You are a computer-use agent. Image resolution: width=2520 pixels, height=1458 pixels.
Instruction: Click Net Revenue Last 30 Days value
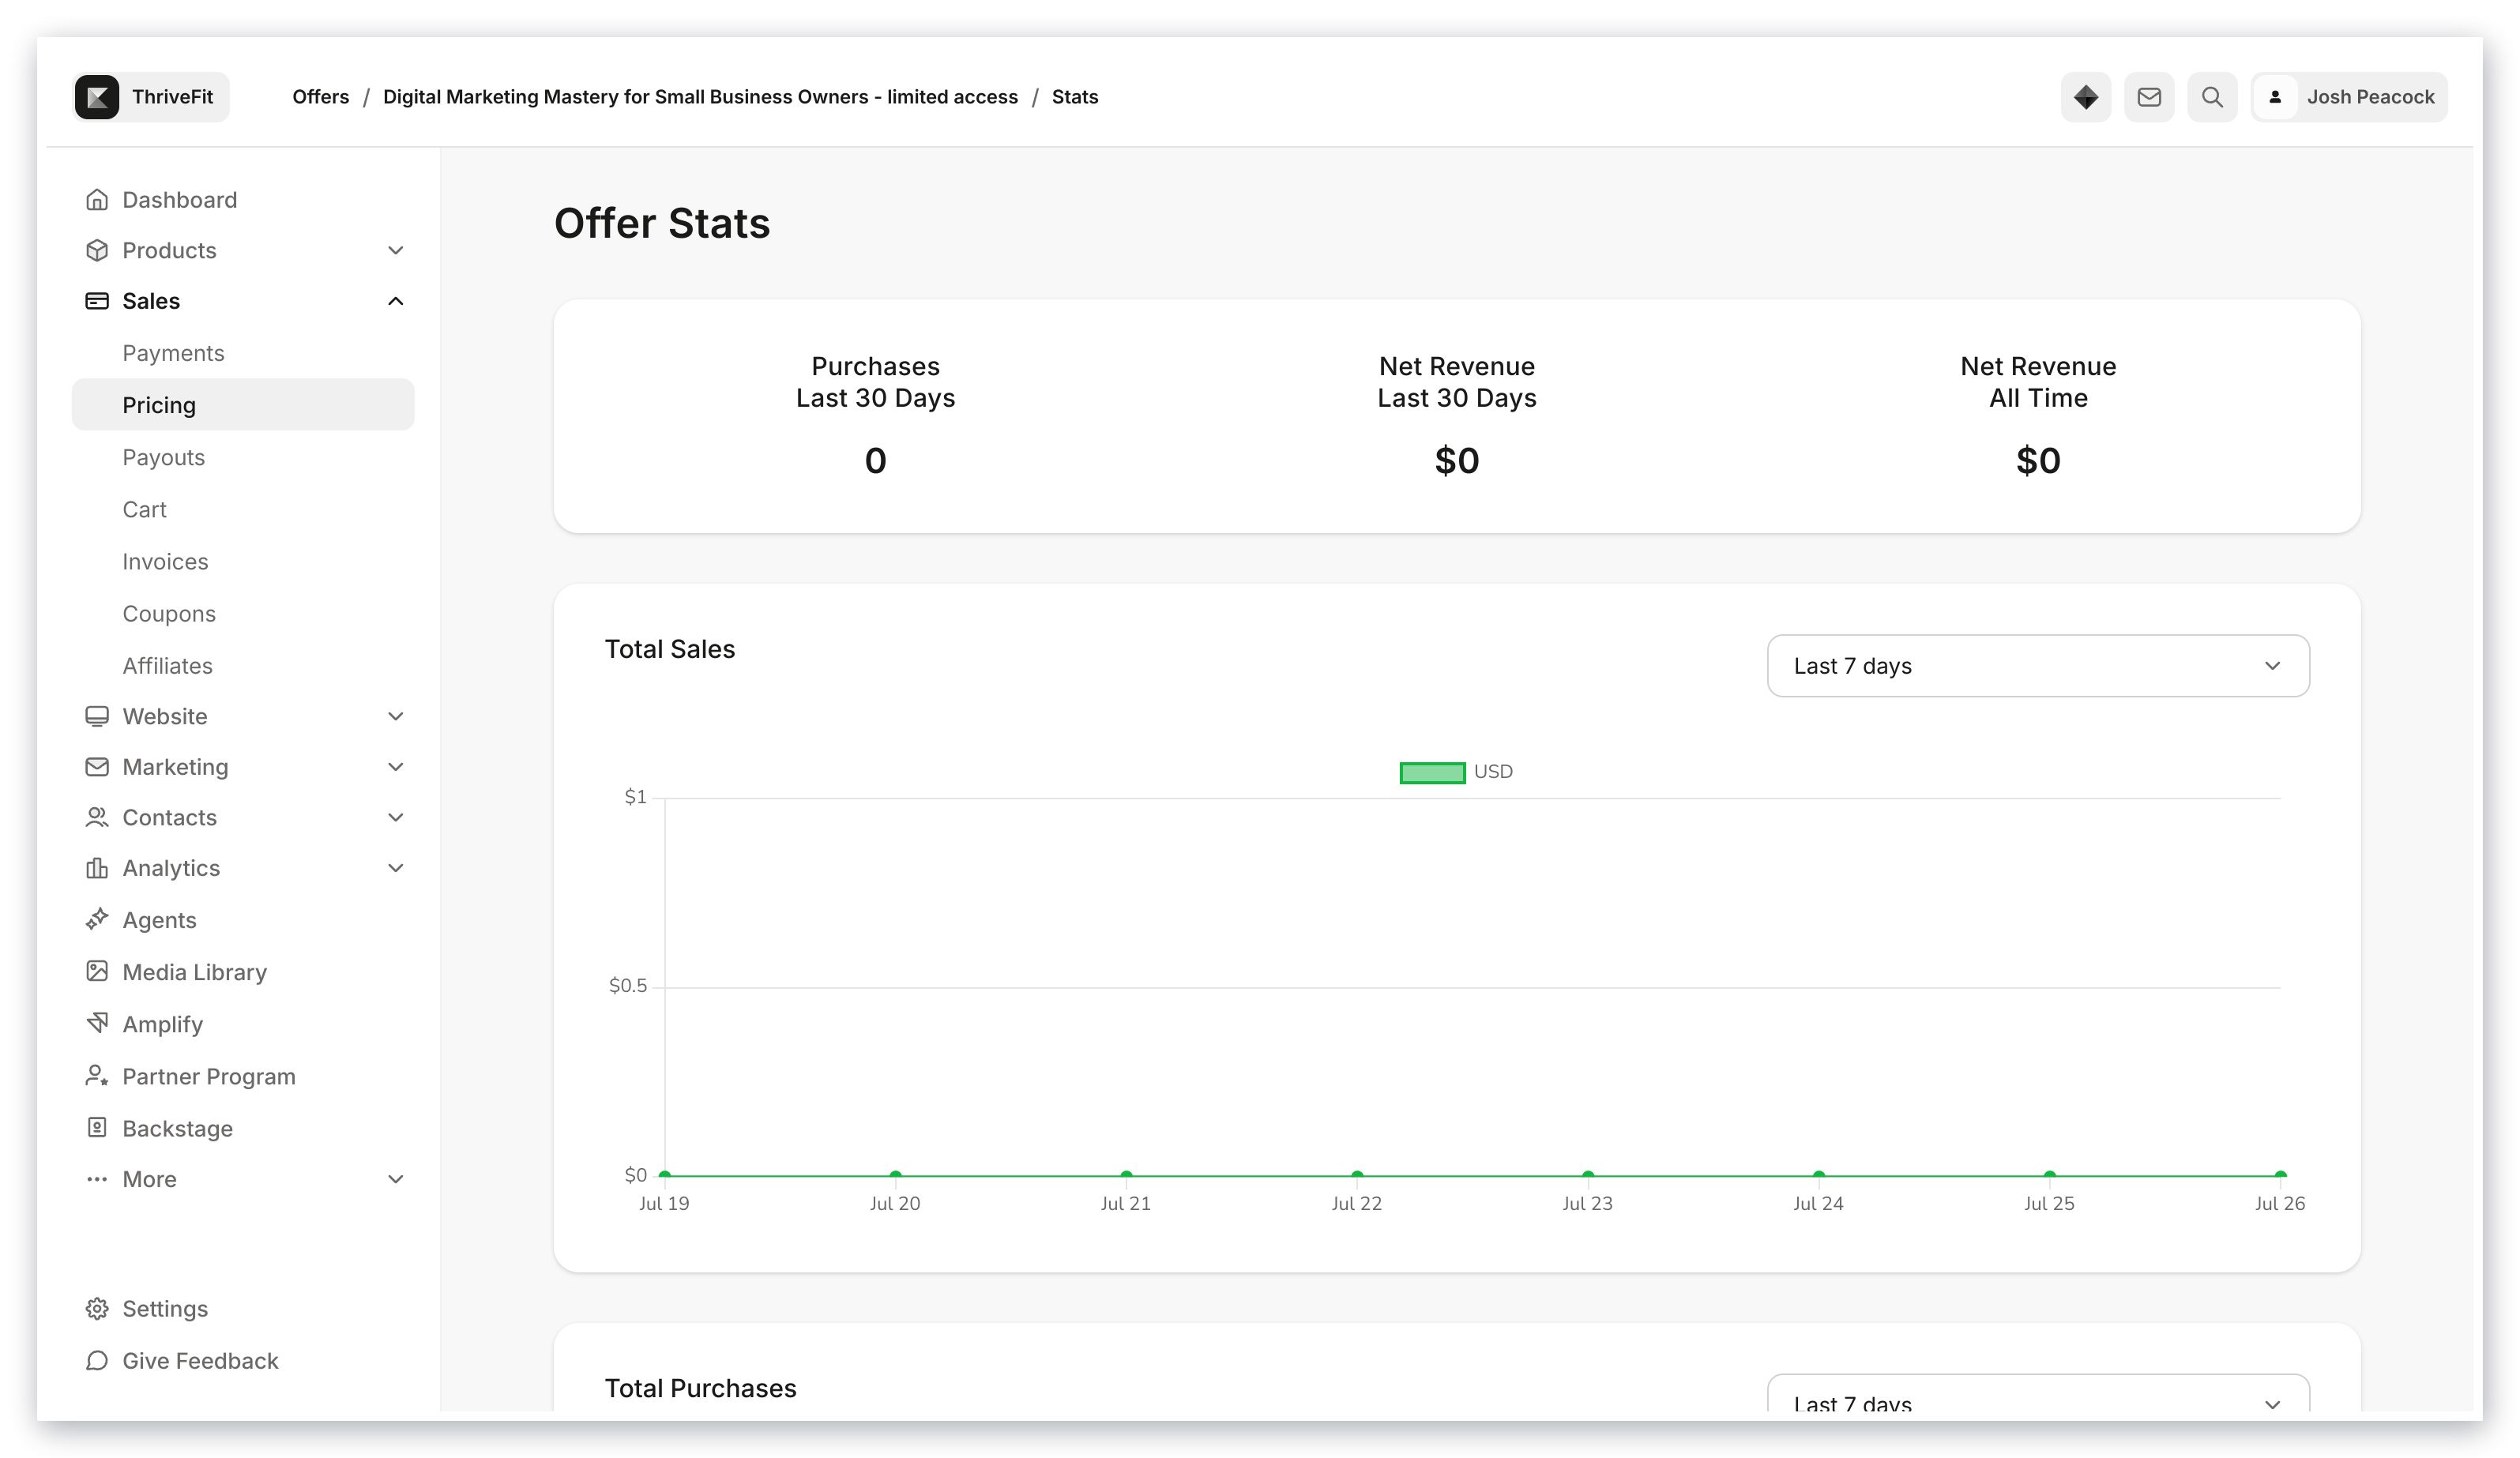point(1457,461)
